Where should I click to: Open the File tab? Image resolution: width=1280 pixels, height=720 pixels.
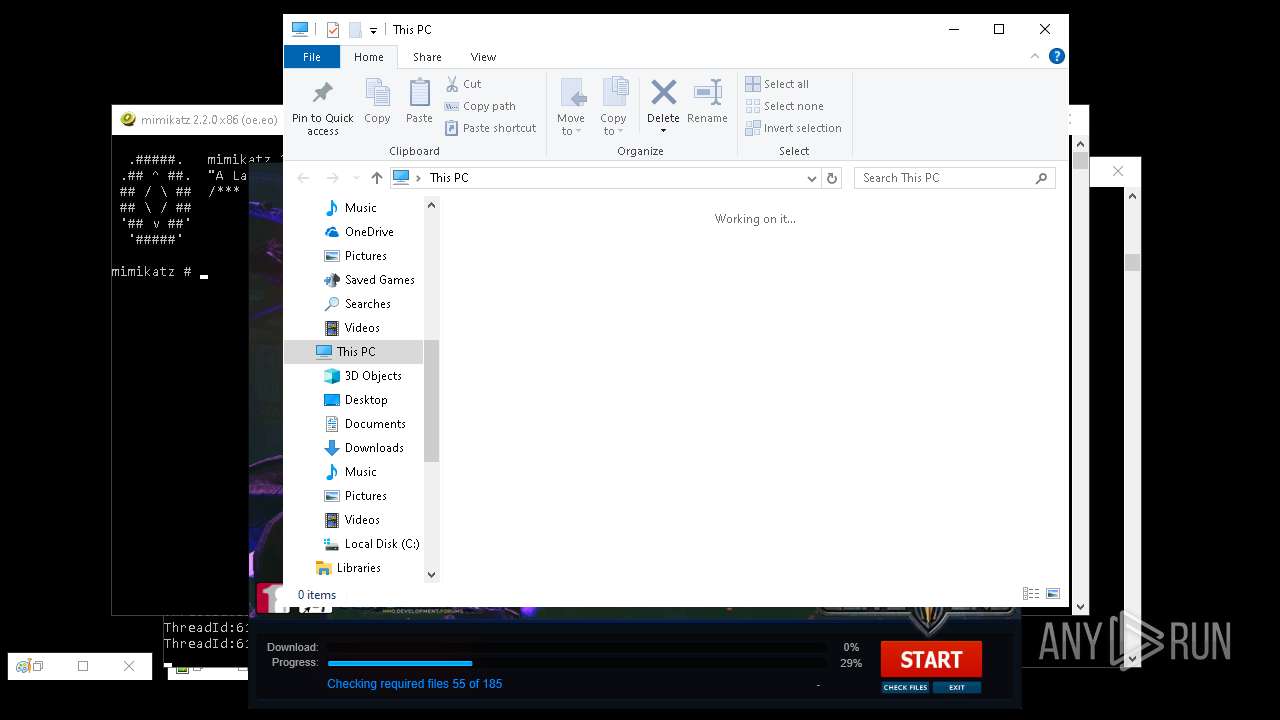click(312, 57)
